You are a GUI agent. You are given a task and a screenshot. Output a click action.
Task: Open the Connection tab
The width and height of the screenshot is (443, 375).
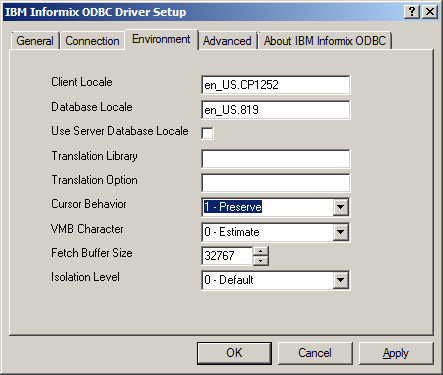click(x=92, y=41)
